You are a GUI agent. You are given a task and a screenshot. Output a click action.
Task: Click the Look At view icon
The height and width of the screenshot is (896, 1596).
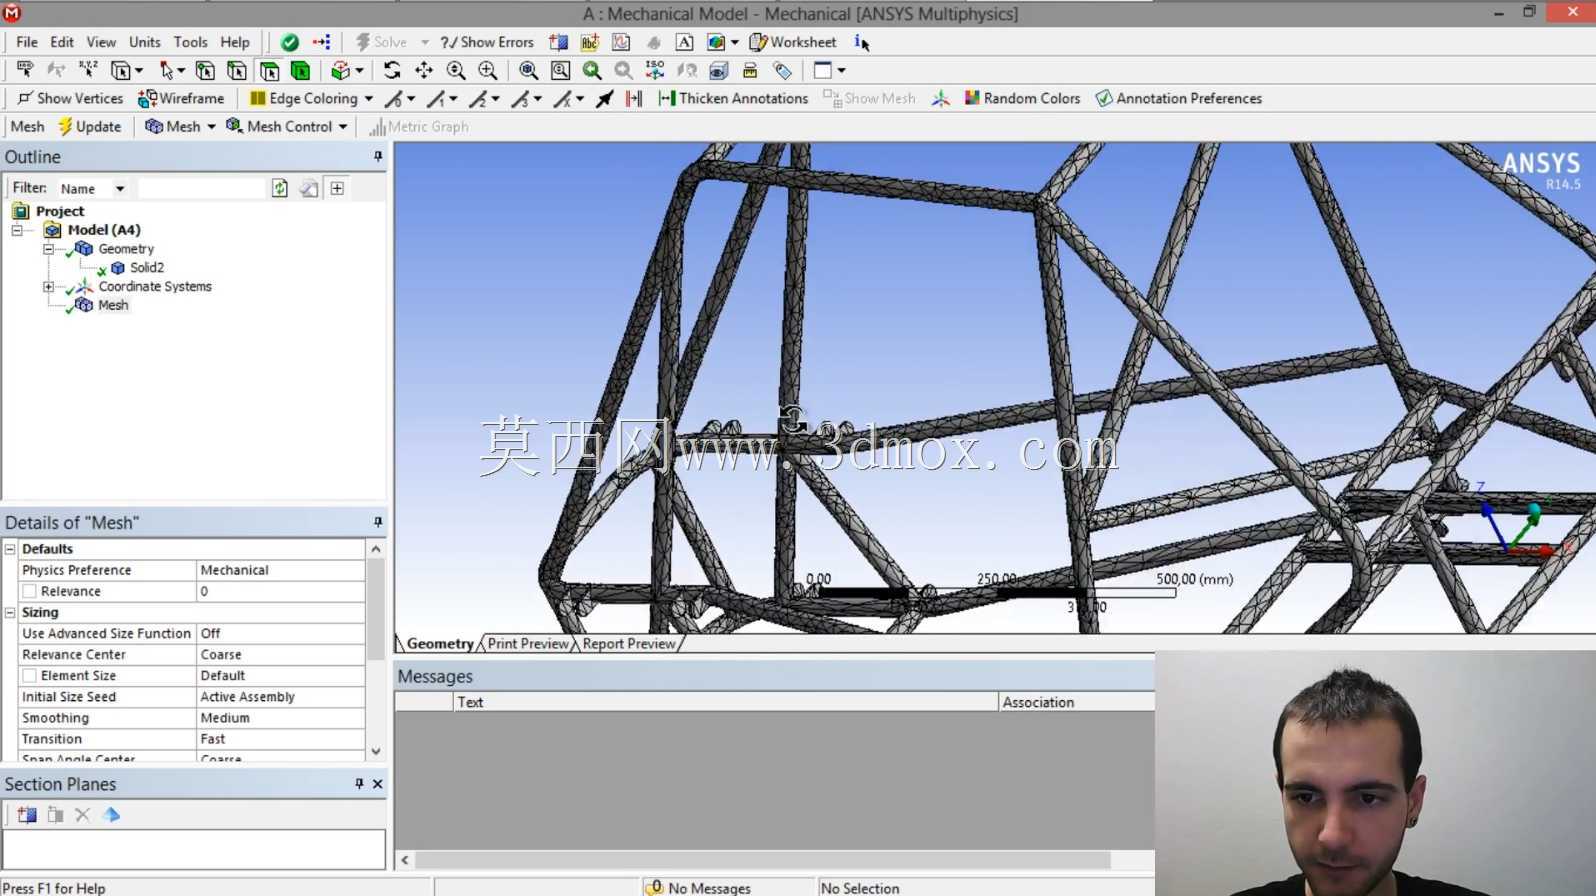(x=687, y=70)
